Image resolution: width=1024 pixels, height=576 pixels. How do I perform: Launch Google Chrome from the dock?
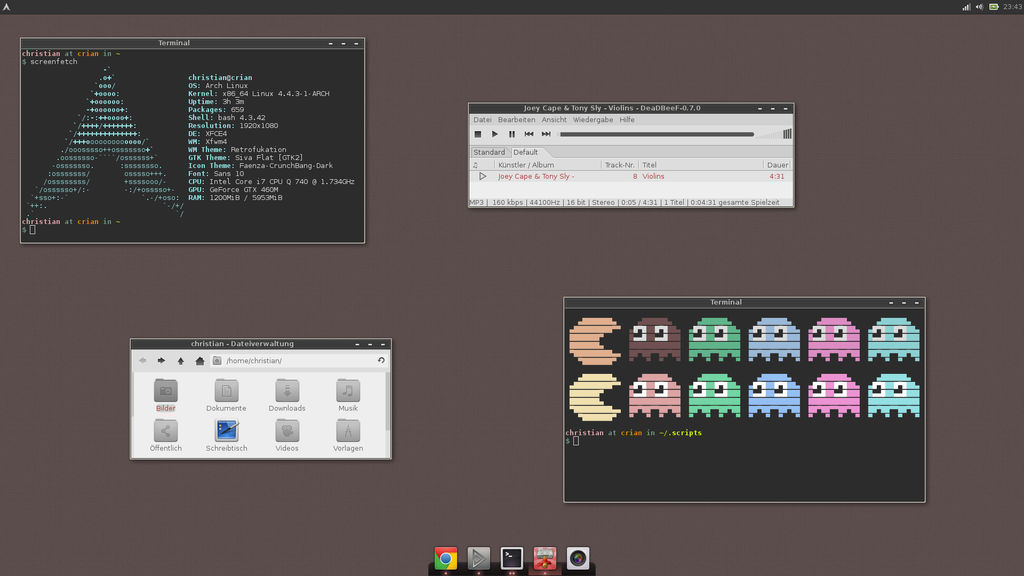point(445,558)
